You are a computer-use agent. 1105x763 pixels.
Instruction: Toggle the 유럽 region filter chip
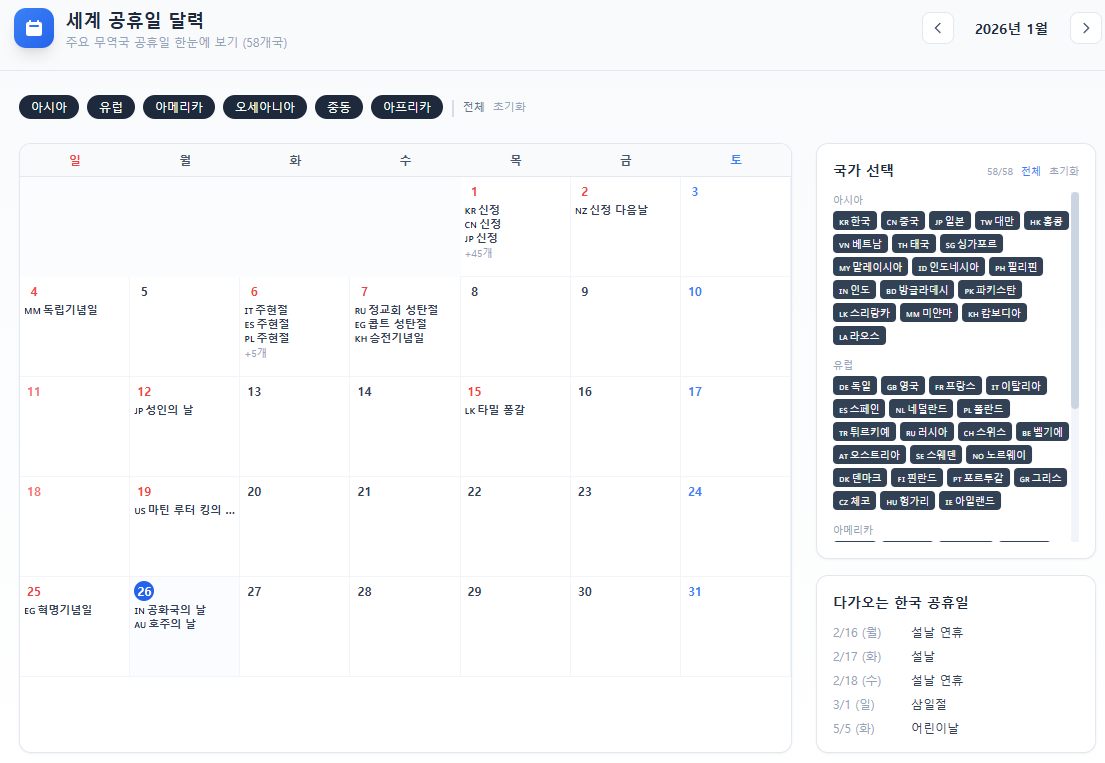[x=111, y=107]
